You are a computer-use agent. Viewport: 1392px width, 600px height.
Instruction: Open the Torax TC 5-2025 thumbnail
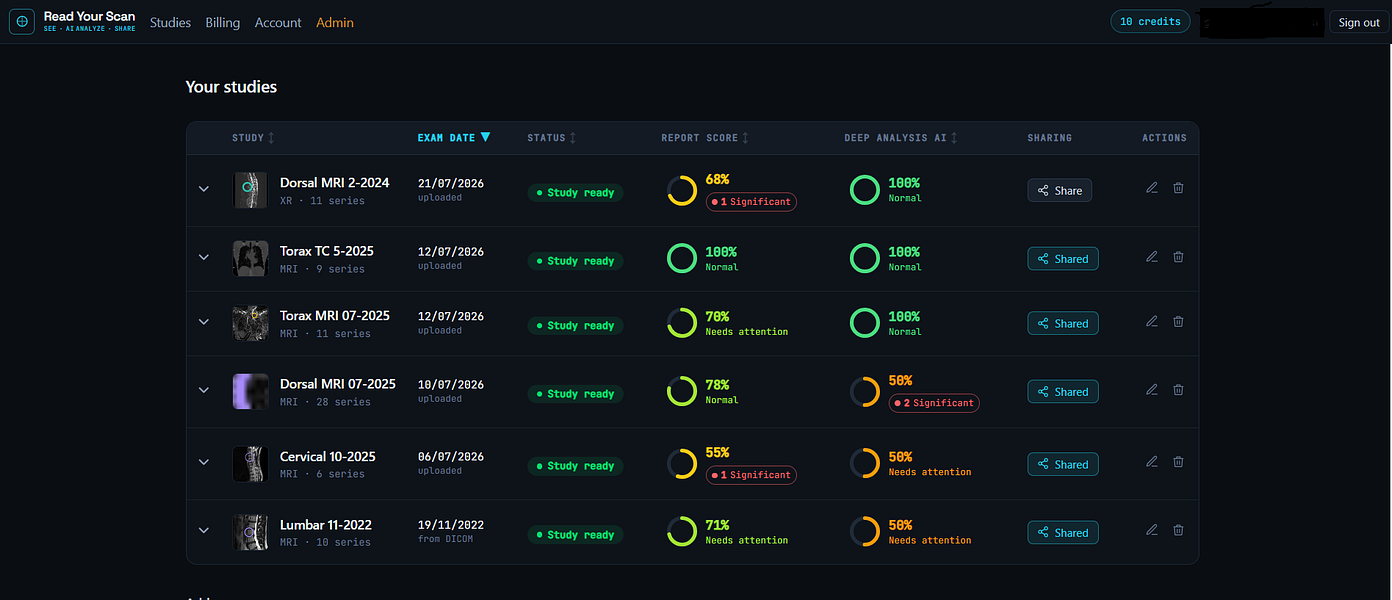(250, 258)
